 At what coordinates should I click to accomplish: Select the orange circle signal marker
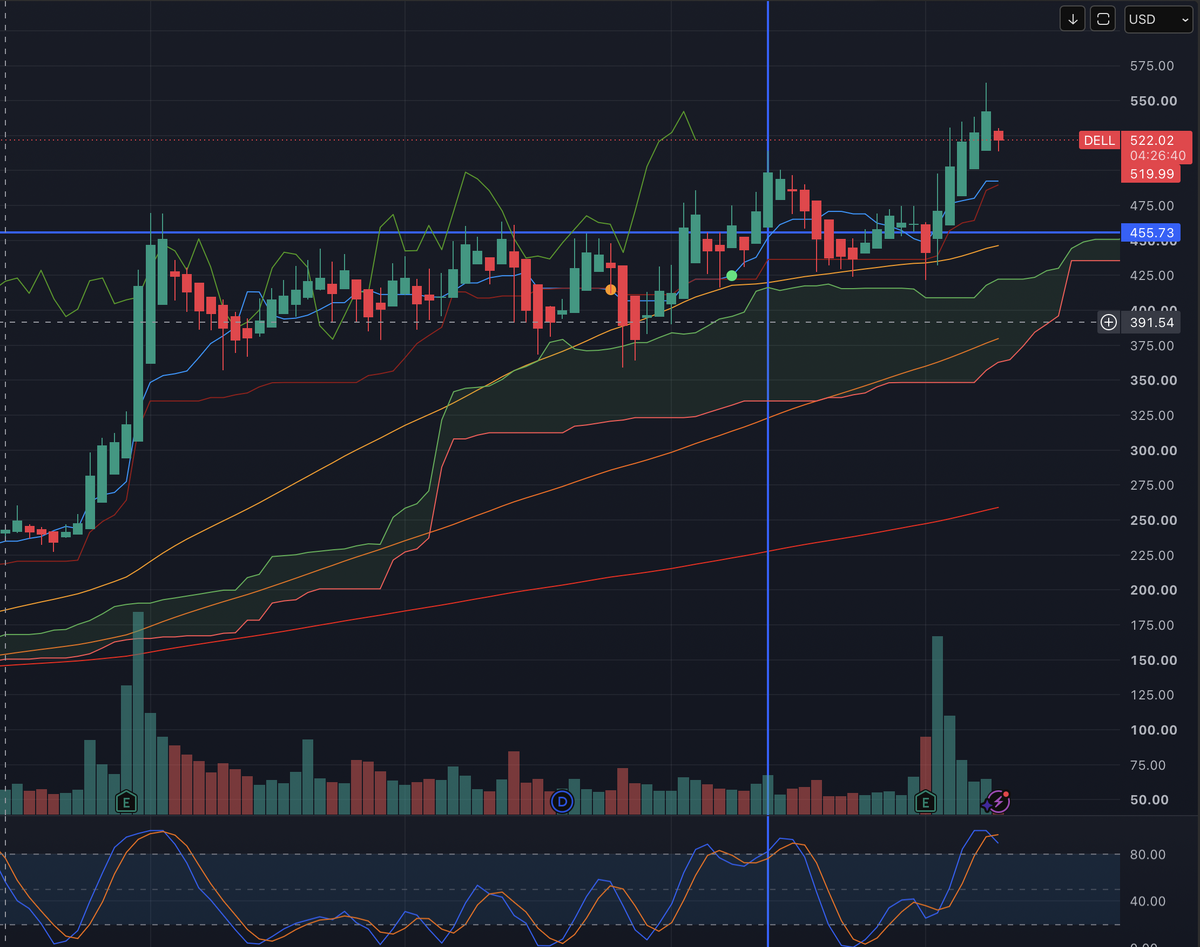pos(610,290)
